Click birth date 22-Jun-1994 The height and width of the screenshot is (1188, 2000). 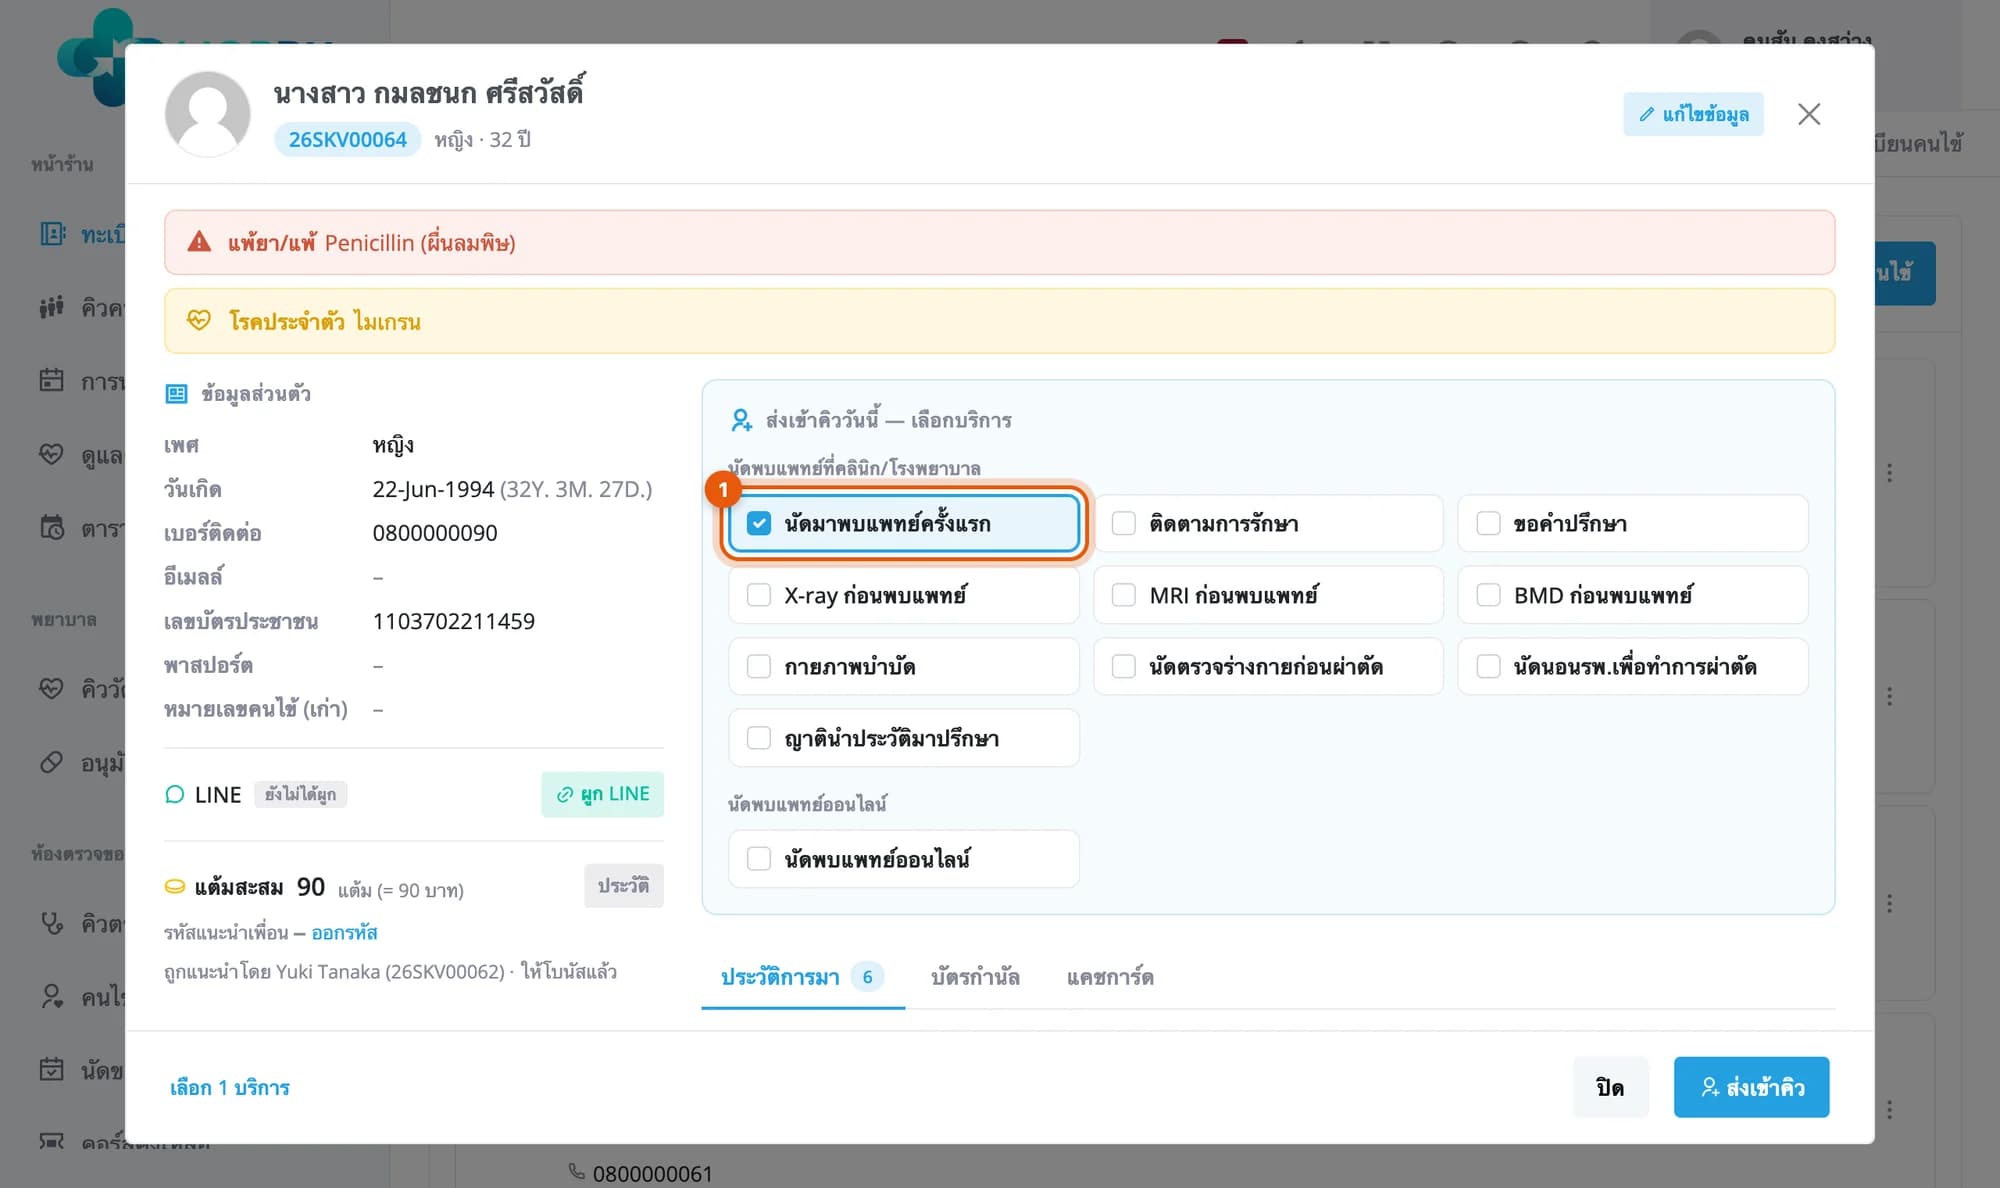pos(433,489)
